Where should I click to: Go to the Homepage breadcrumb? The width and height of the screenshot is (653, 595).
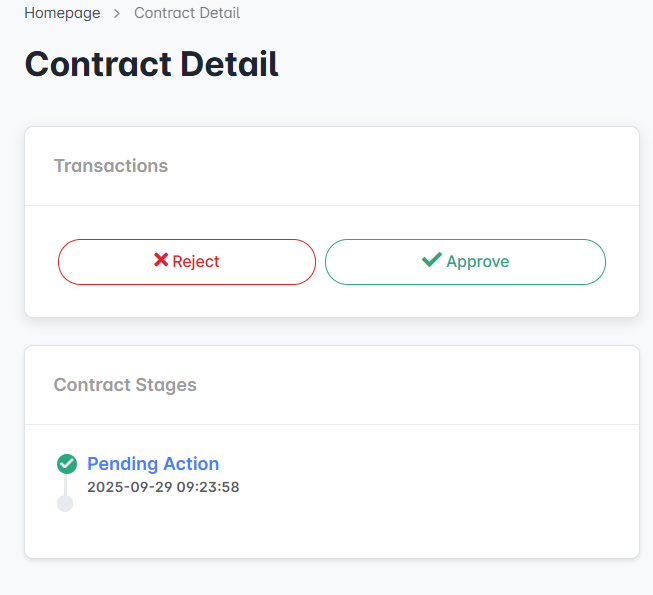(x=62, y=14)
